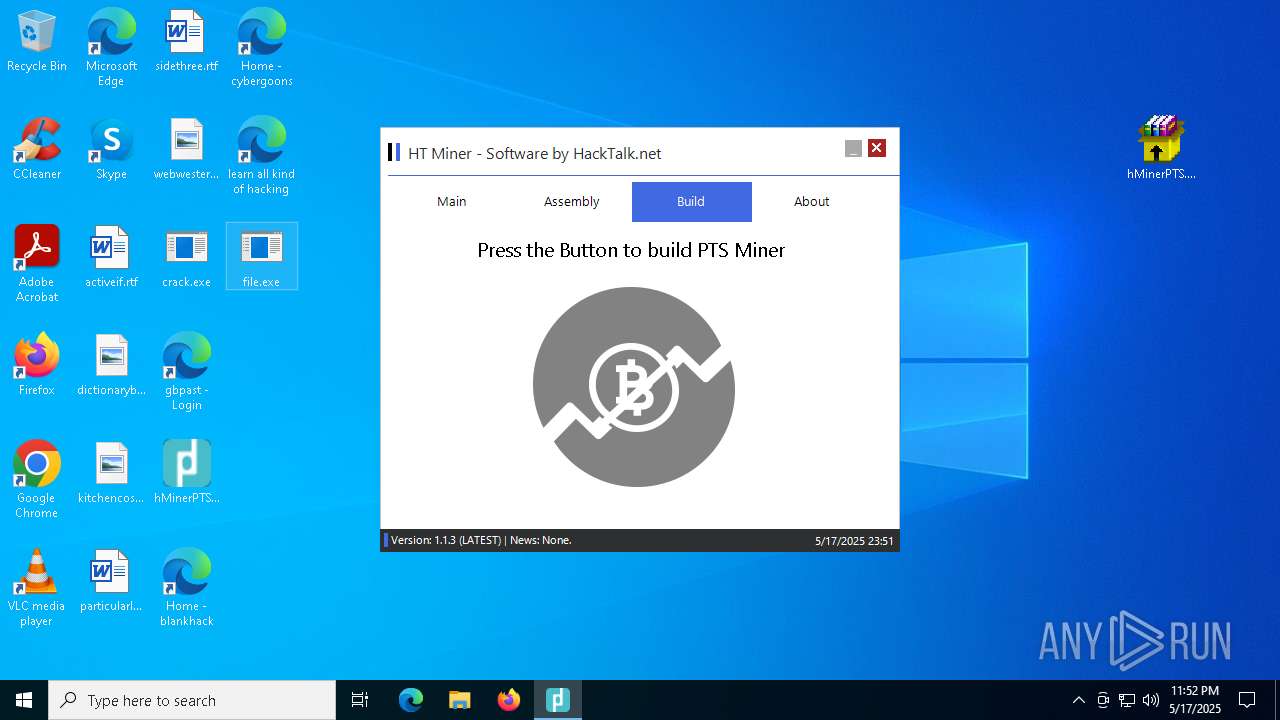Image resolution: width=1280 pixels, height=720 pixels.
Task: Open Home - cybergoons shortcut
Action: pyautogui.click(x=262, y=47)
